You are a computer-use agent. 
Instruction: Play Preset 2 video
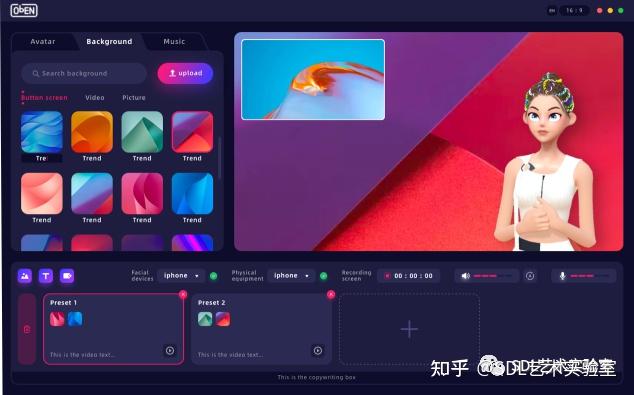pyautogui.click(x=318, y=351)
